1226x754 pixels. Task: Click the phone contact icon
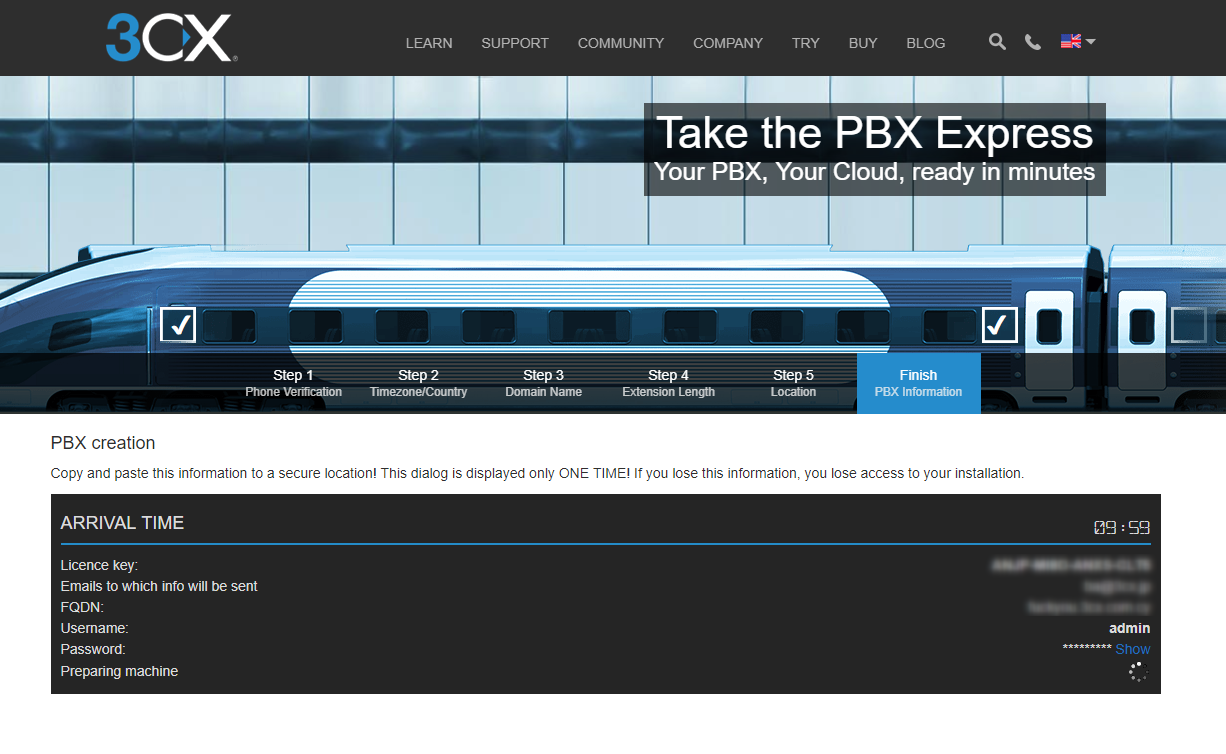click(x=1033, y=42)
